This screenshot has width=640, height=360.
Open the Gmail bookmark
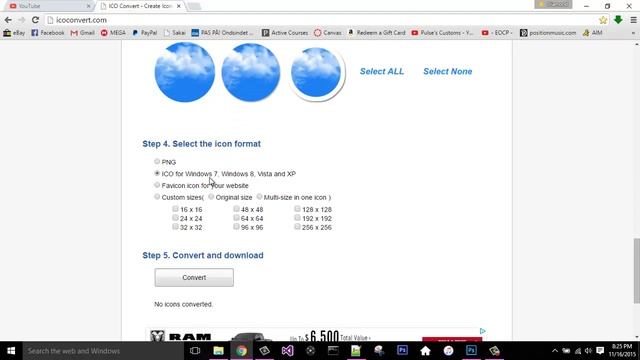click(82, 33)
